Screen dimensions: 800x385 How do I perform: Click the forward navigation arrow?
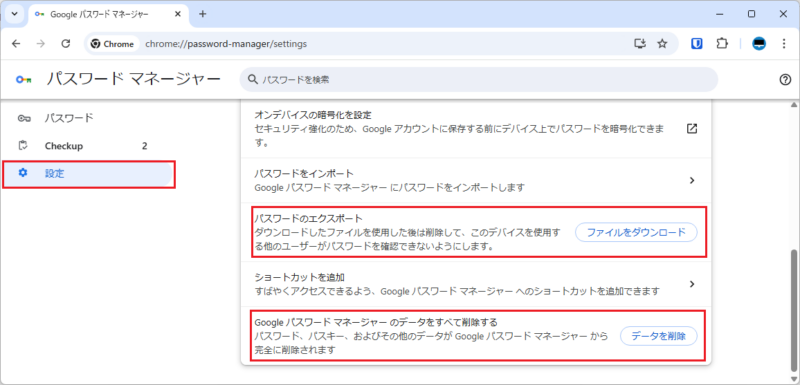coord(41,44)
